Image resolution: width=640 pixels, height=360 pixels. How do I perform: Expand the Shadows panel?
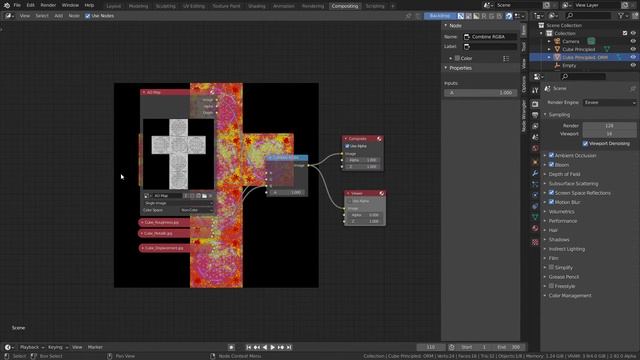click(x=558, y=240)
